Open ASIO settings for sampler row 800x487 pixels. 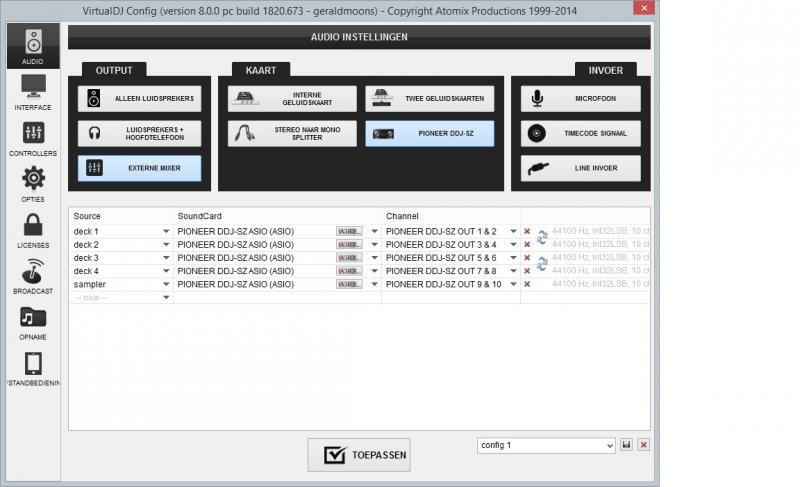tap(349, 285)
